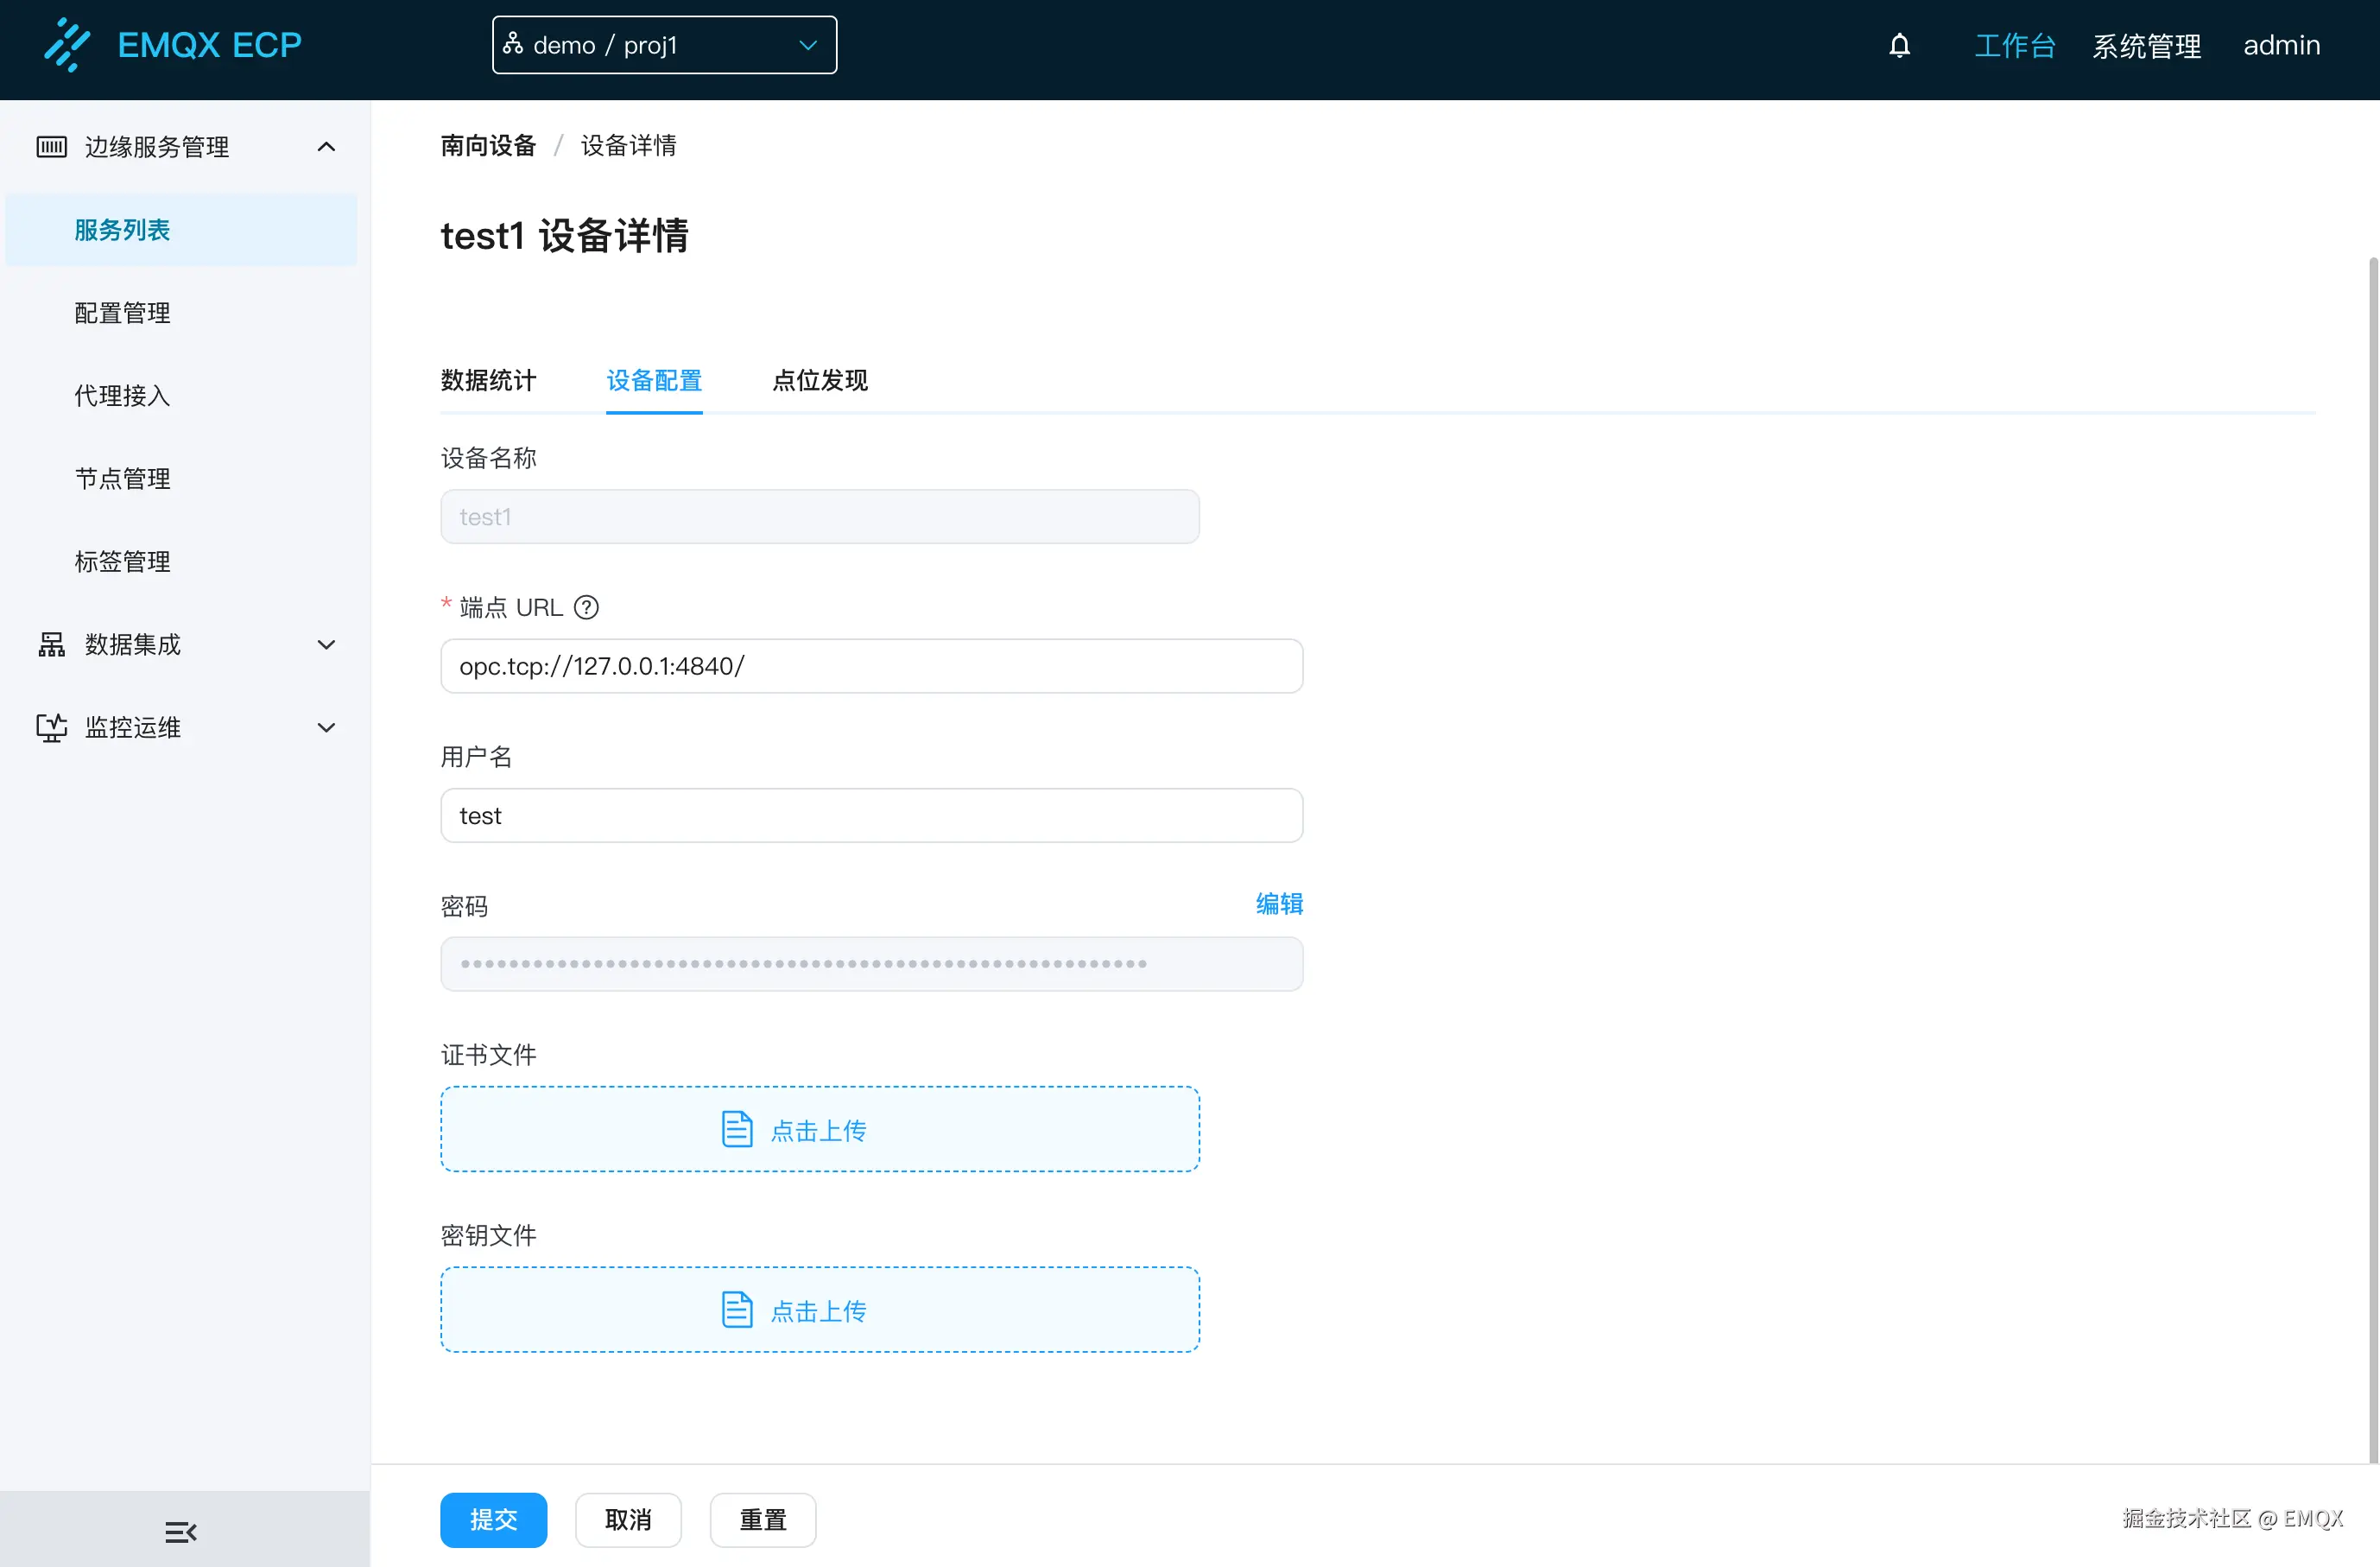
Task: Click the 边缘服务管理 sidebar icon
Action: click(x=51, y=146)
